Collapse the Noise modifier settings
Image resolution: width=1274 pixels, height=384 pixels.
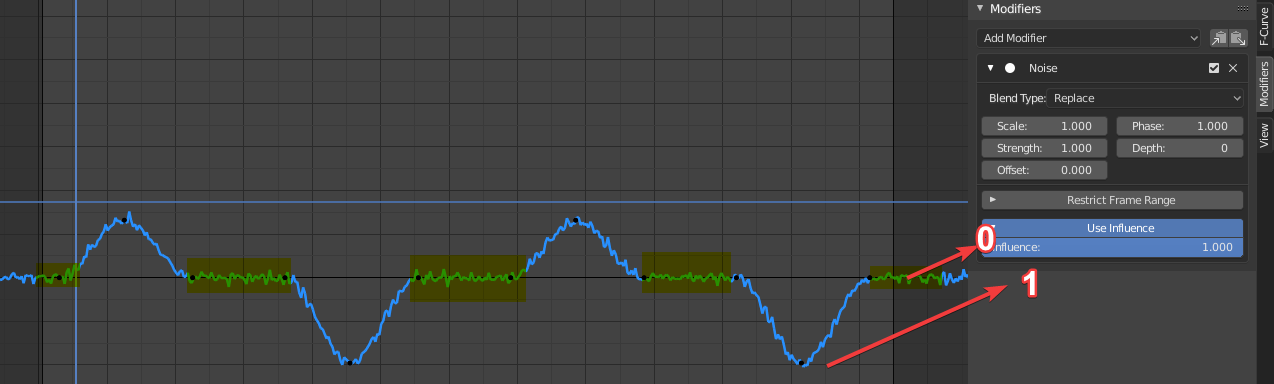point(990,68)
